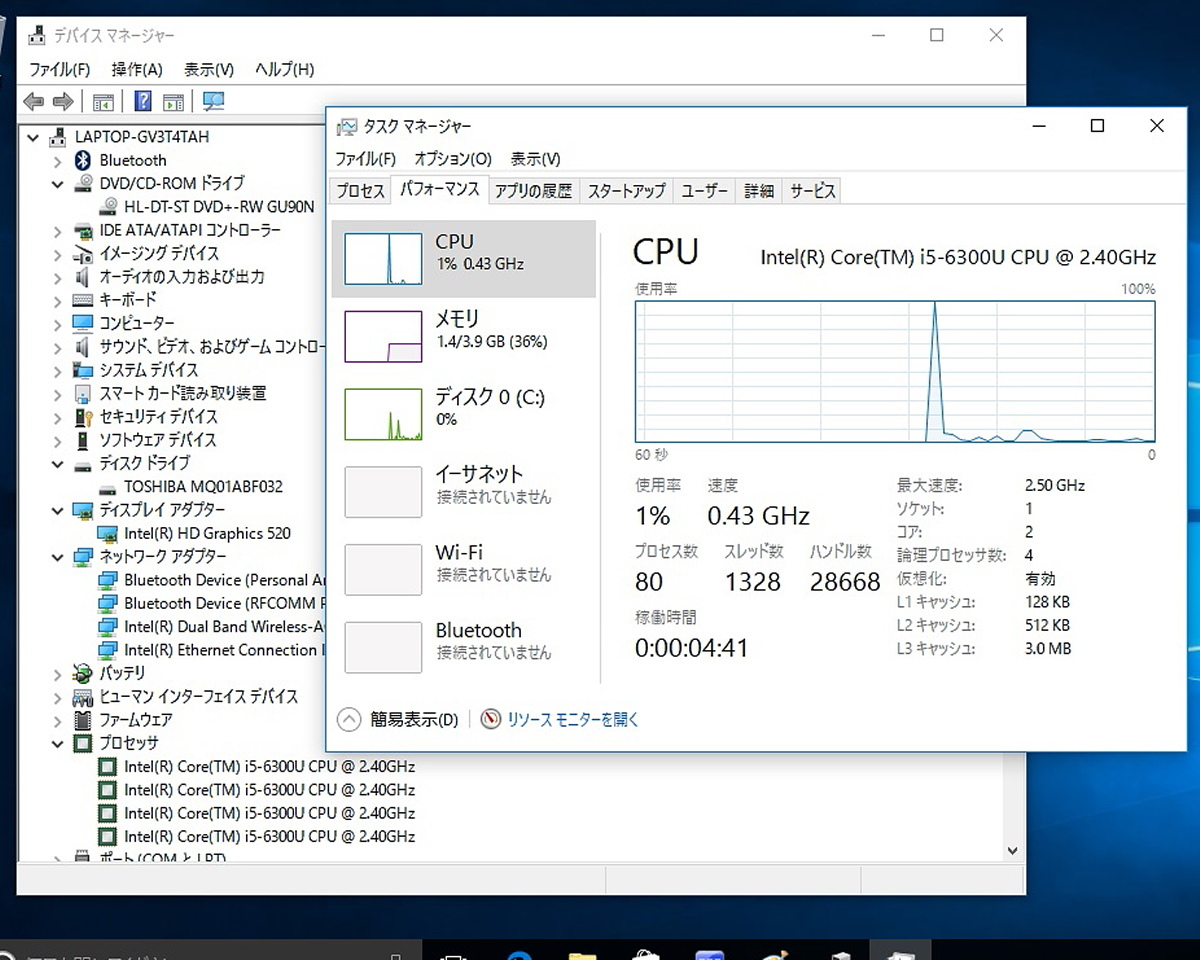This screenshot has width=1200, height=960.
Task: Open Help via the blue question mark icon
Action: (143, 101)
